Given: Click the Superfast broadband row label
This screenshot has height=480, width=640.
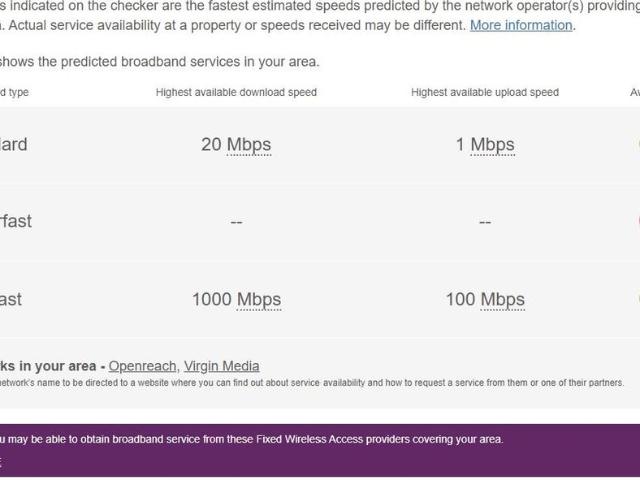Looking at the screenshot, I should tap(16, 221).
